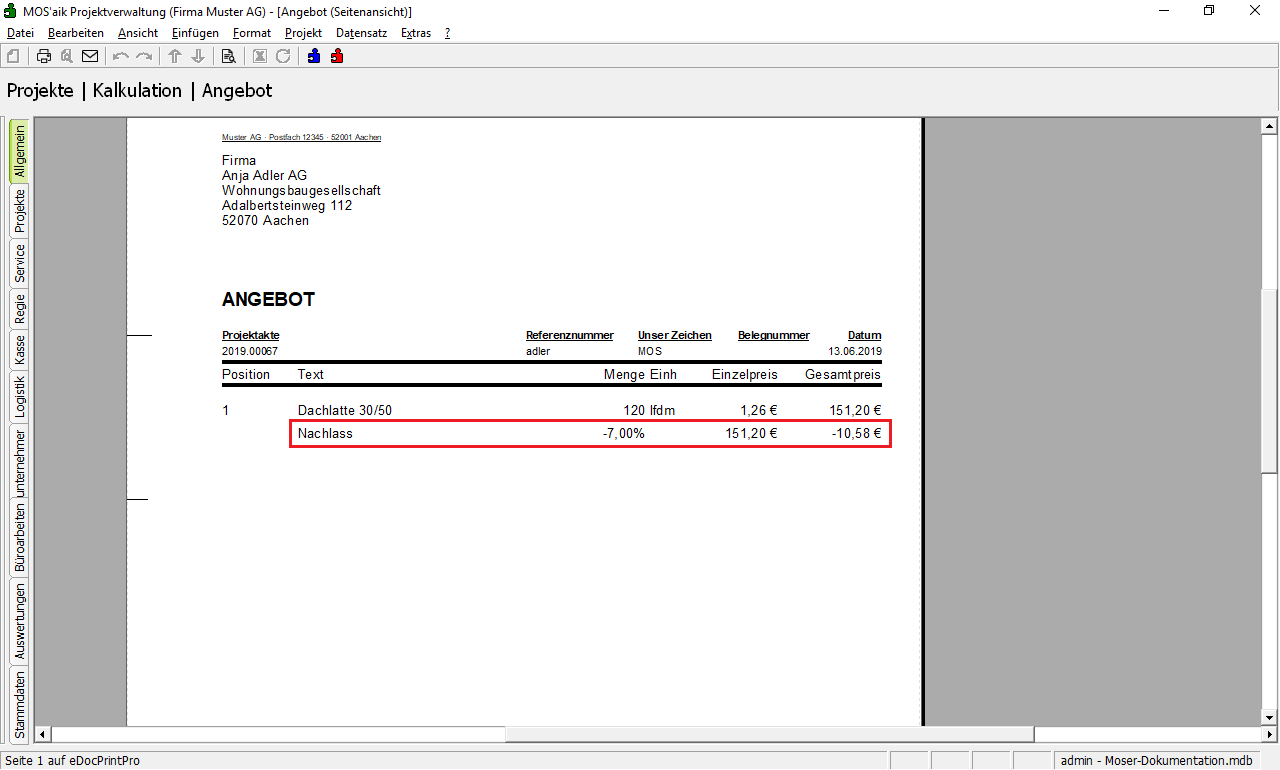
Task: Click the printer icon in the toolbar
Action: 44,56
